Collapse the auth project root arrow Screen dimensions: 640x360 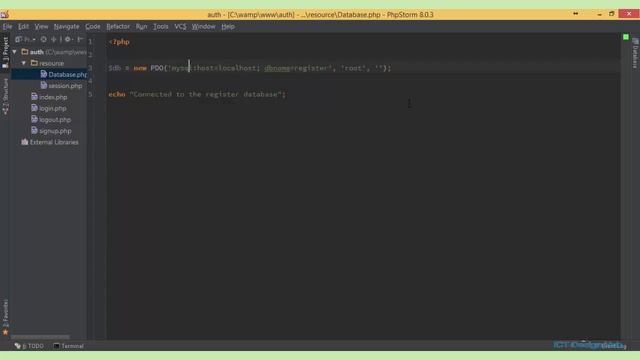pyautogui.click(x=15, y=52)
